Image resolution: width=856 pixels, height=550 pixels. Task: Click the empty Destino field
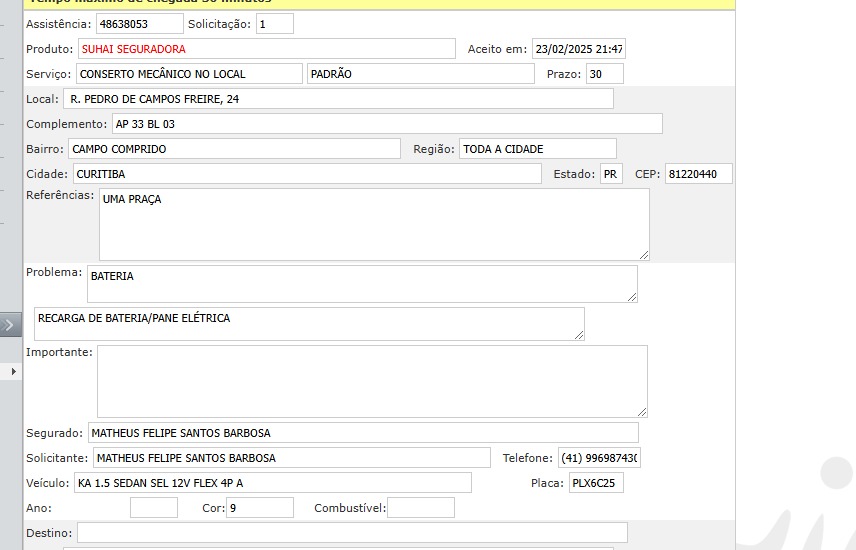pyautogui.click(x=352, y=533)
